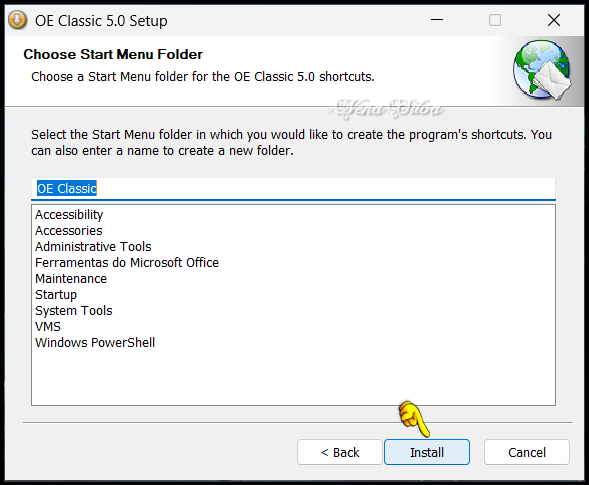Choose the System Tools folder
The image size is (589, 485).
74,311
